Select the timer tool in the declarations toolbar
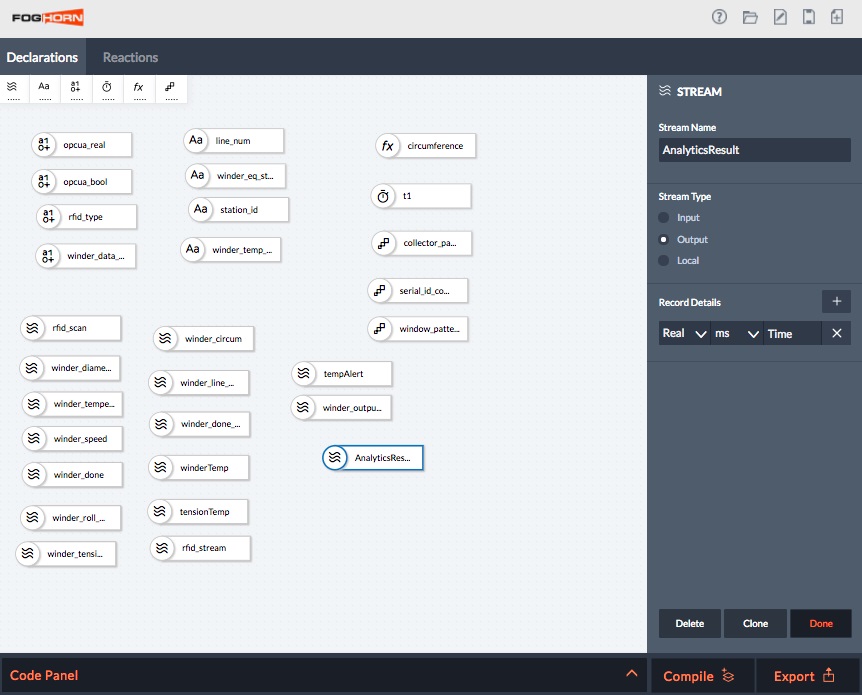The image size is (862, 695). pyautogui.click(x=107, y=88)
